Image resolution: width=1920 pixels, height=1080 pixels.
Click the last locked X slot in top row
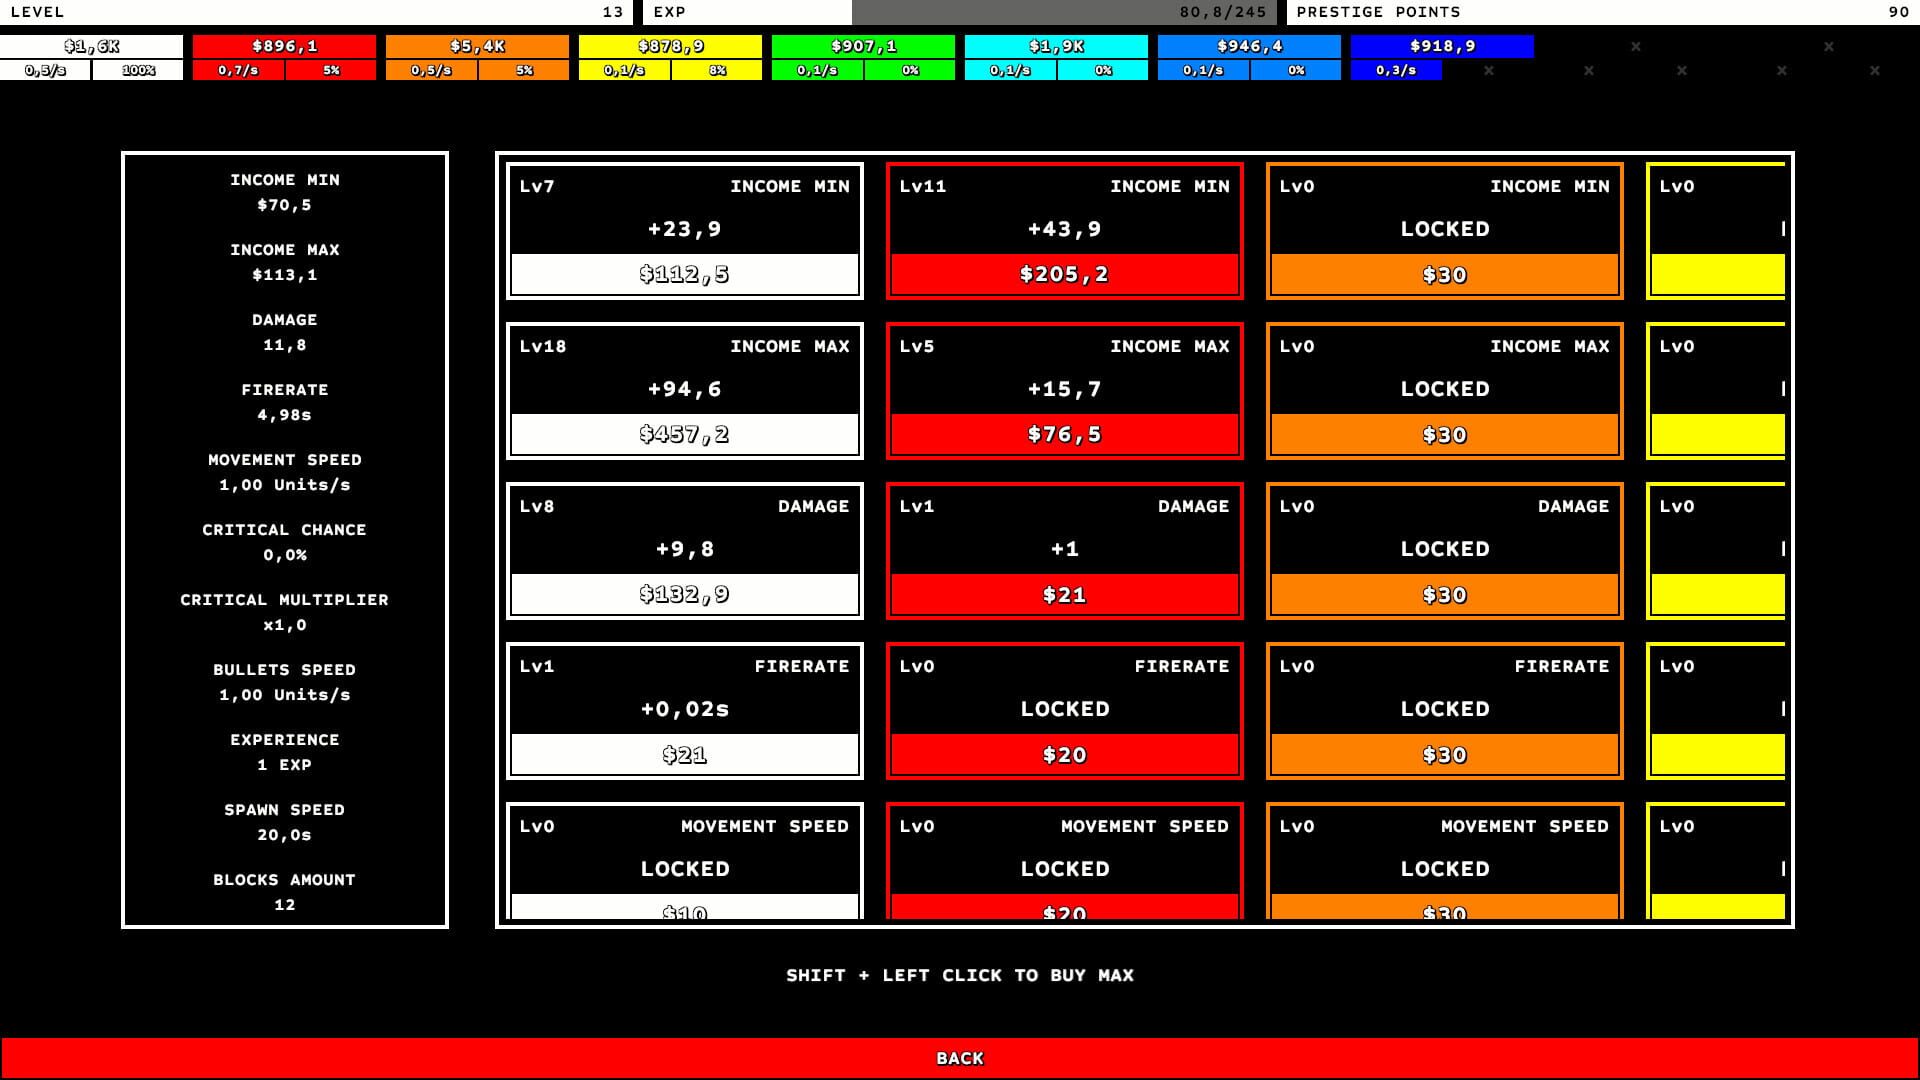click(x=1829, y=45)
